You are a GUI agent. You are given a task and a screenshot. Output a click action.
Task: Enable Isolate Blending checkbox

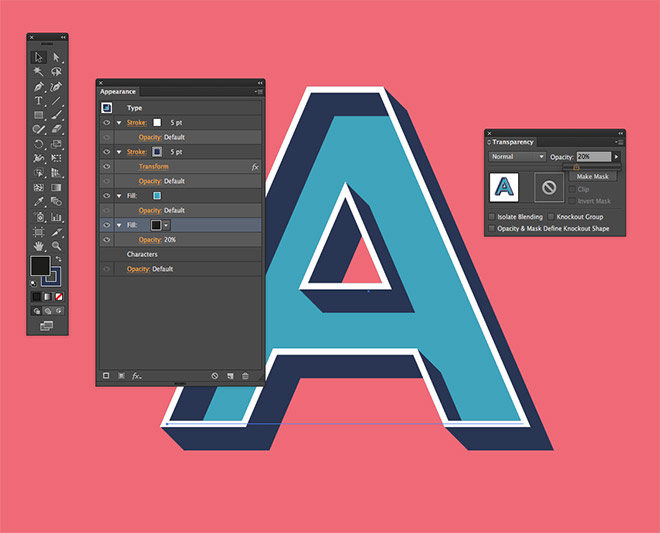tap(491, 217)
